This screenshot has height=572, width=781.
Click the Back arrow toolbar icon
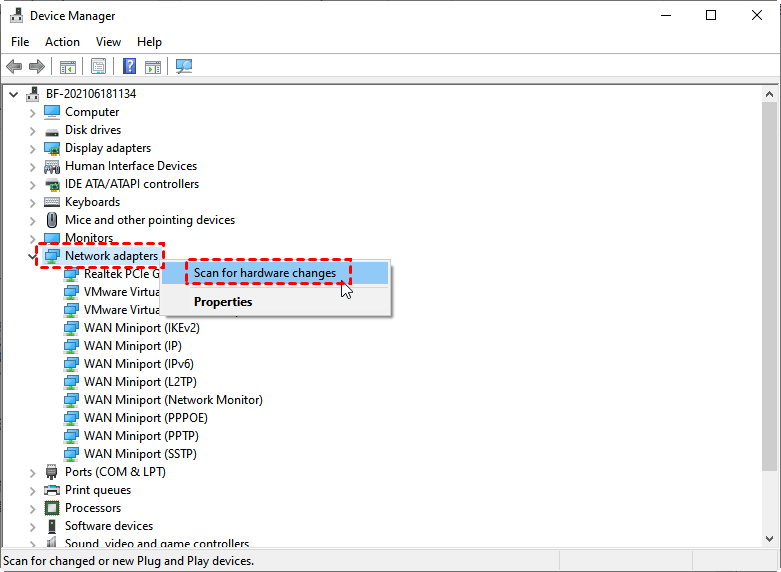click(14, 66)
